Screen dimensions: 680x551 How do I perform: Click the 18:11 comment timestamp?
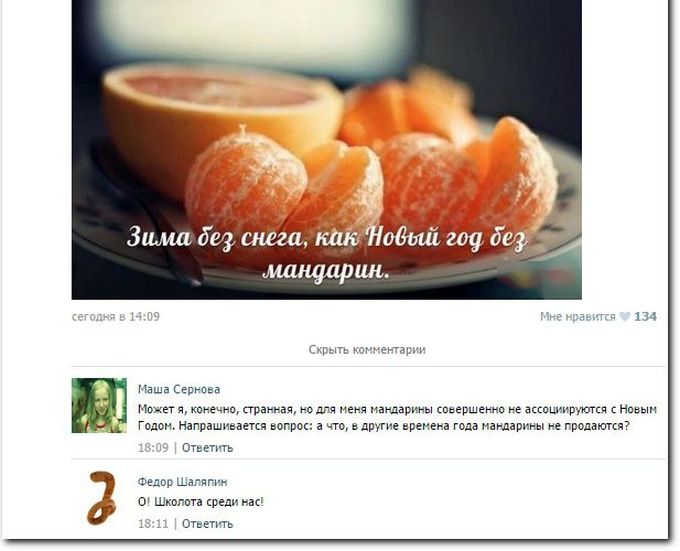tap(153, 524)
